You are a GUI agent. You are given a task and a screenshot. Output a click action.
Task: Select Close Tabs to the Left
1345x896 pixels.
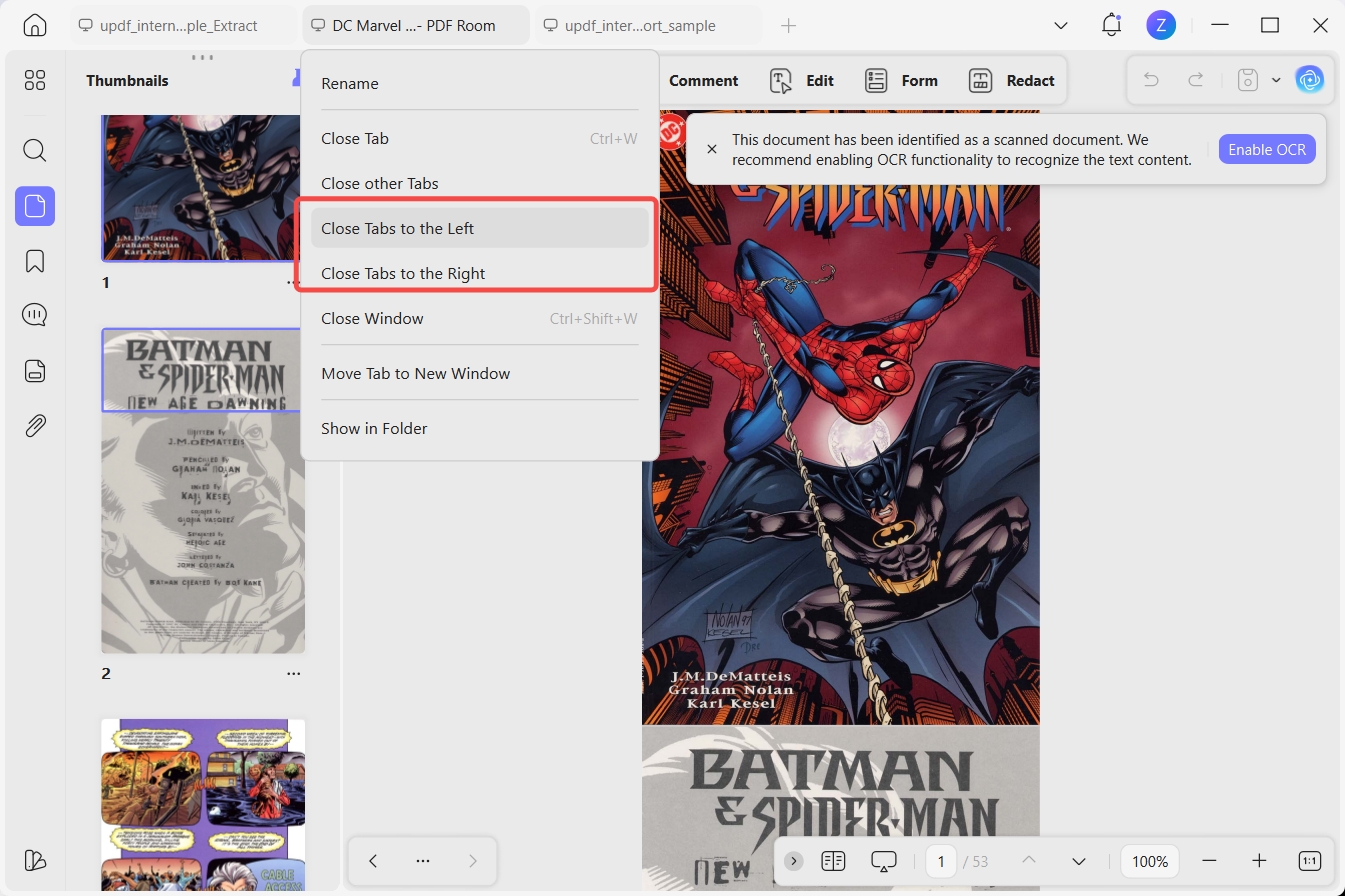pyautogui.click(x=480, y=228)
